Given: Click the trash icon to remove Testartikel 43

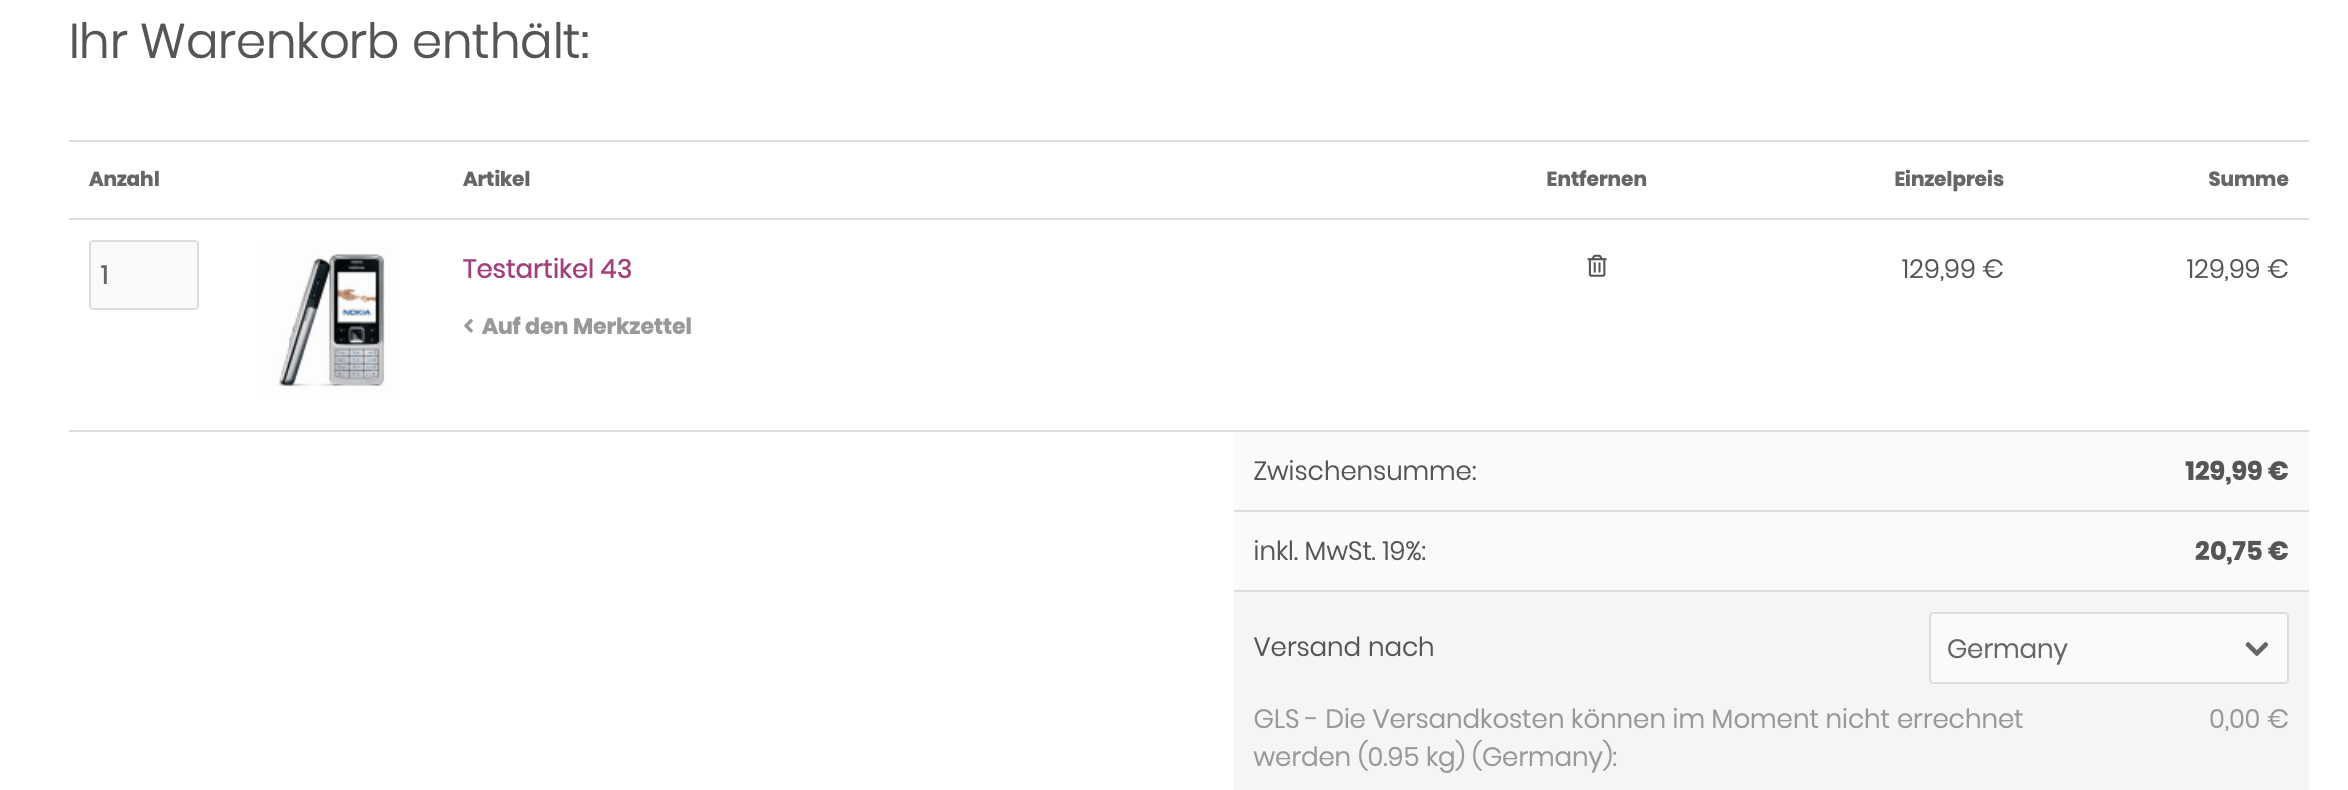Looking at the screenshot, I should pyautogui.click(x=1596, y=266).
